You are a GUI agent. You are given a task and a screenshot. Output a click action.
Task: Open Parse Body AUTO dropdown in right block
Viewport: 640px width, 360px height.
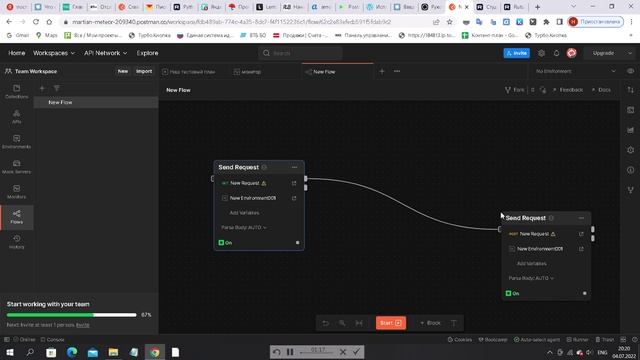[x=531, y=278]
